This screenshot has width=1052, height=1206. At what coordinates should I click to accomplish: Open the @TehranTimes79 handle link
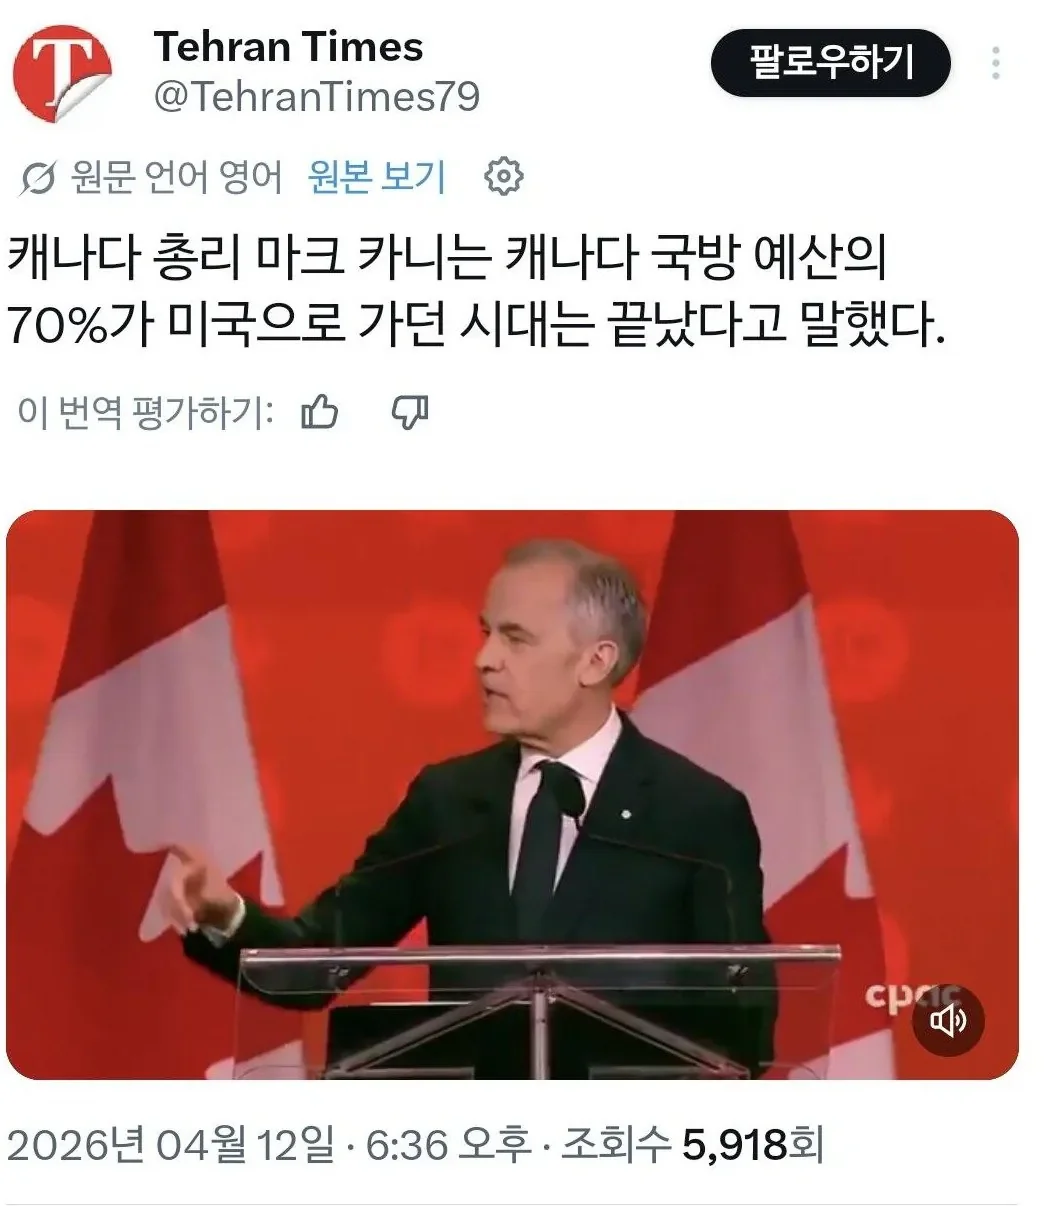(x=316, y=98)
